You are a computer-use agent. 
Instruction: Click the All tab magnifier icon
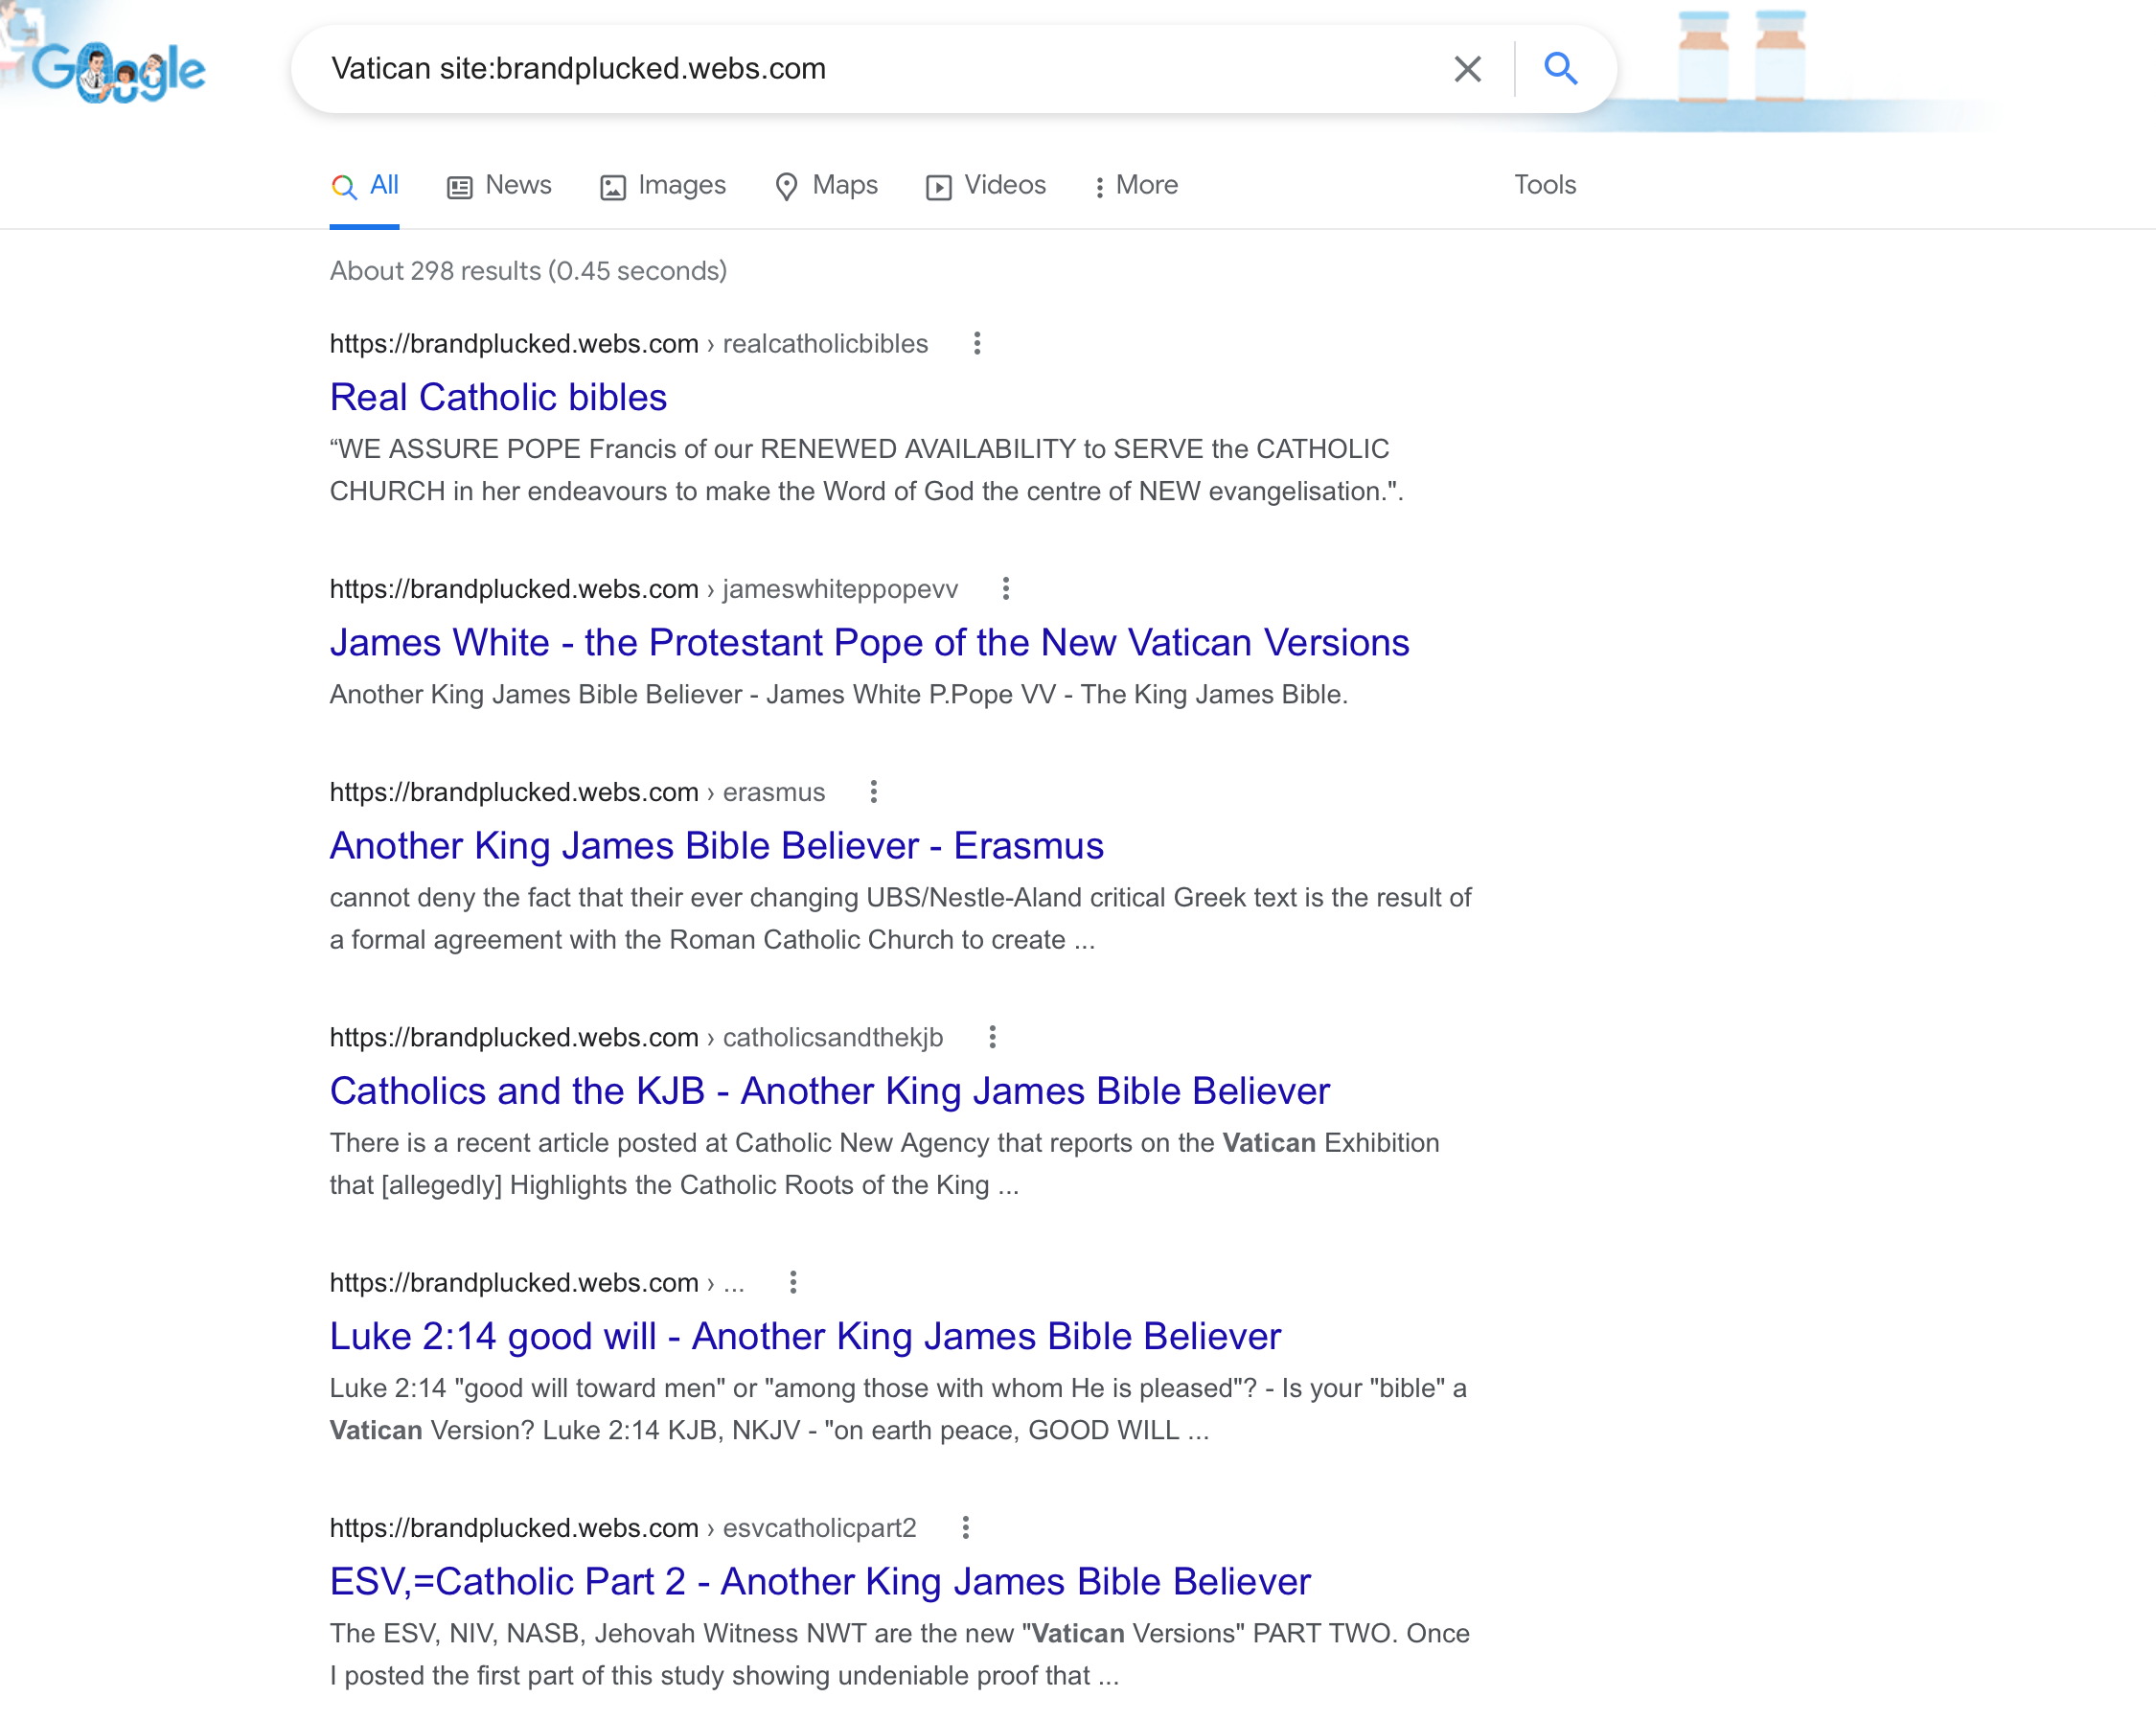pyautogui.click(x=344, y=187)
